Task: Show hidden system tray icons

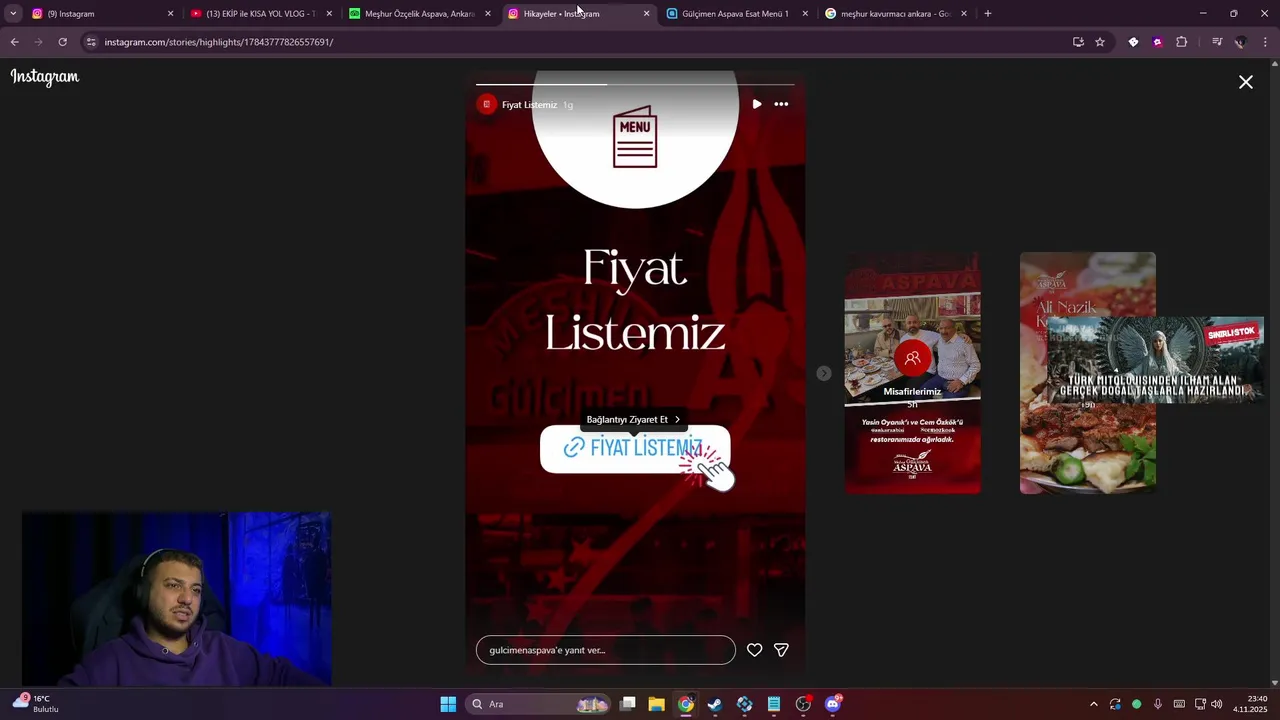Action: pyautogui.click(x=1093, y=704)
